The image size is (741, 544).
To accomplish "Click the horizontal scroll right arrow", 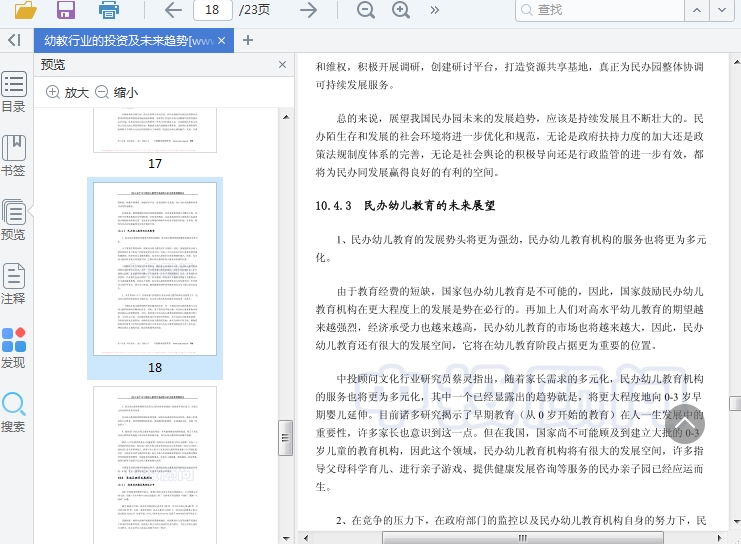I will [720, 538].
